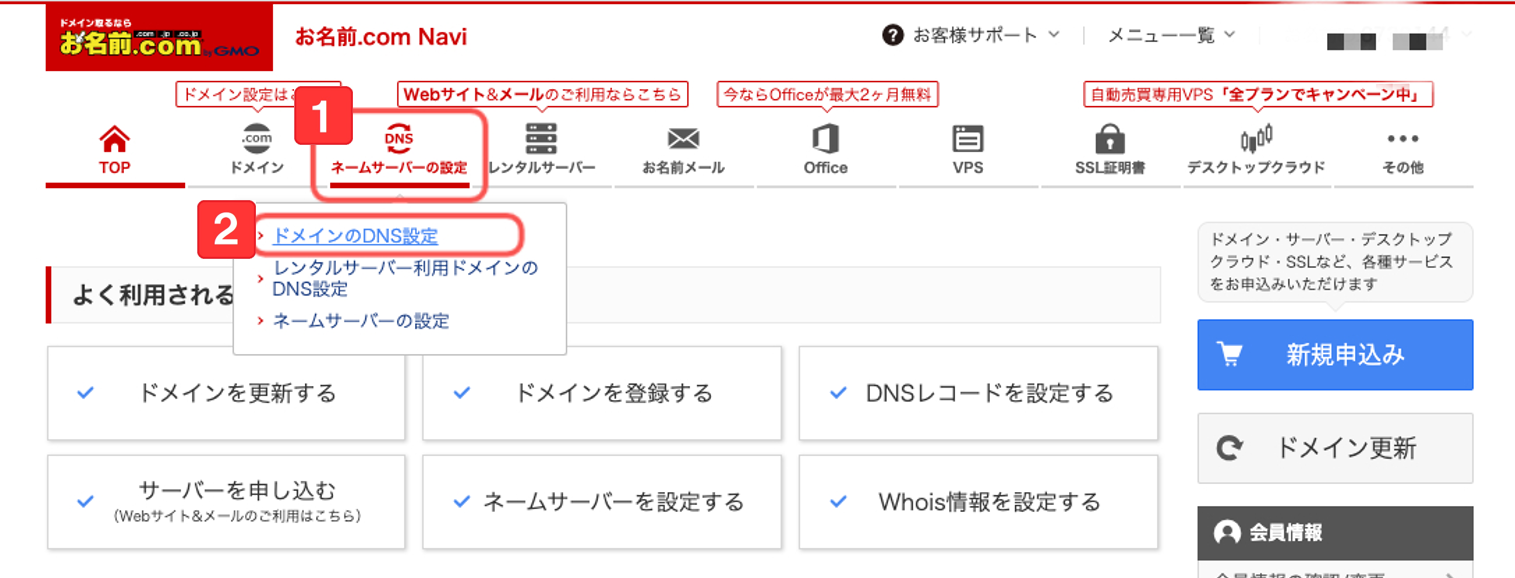Click the refresh icon in ドメイン更新
Image resolution: width=1515 pixels, height=578 pixels.
1228,448
